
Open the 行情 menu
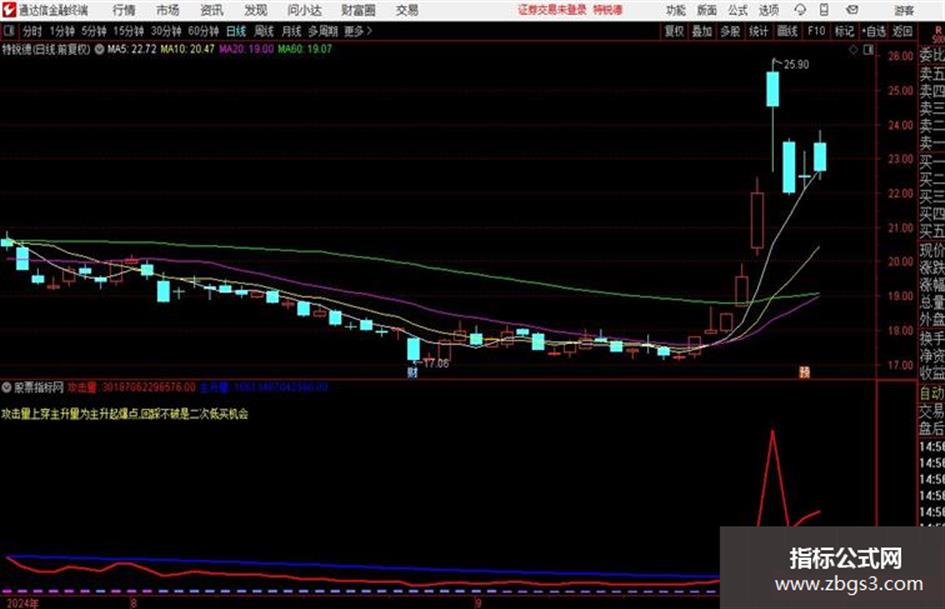(x=124, y=10)
